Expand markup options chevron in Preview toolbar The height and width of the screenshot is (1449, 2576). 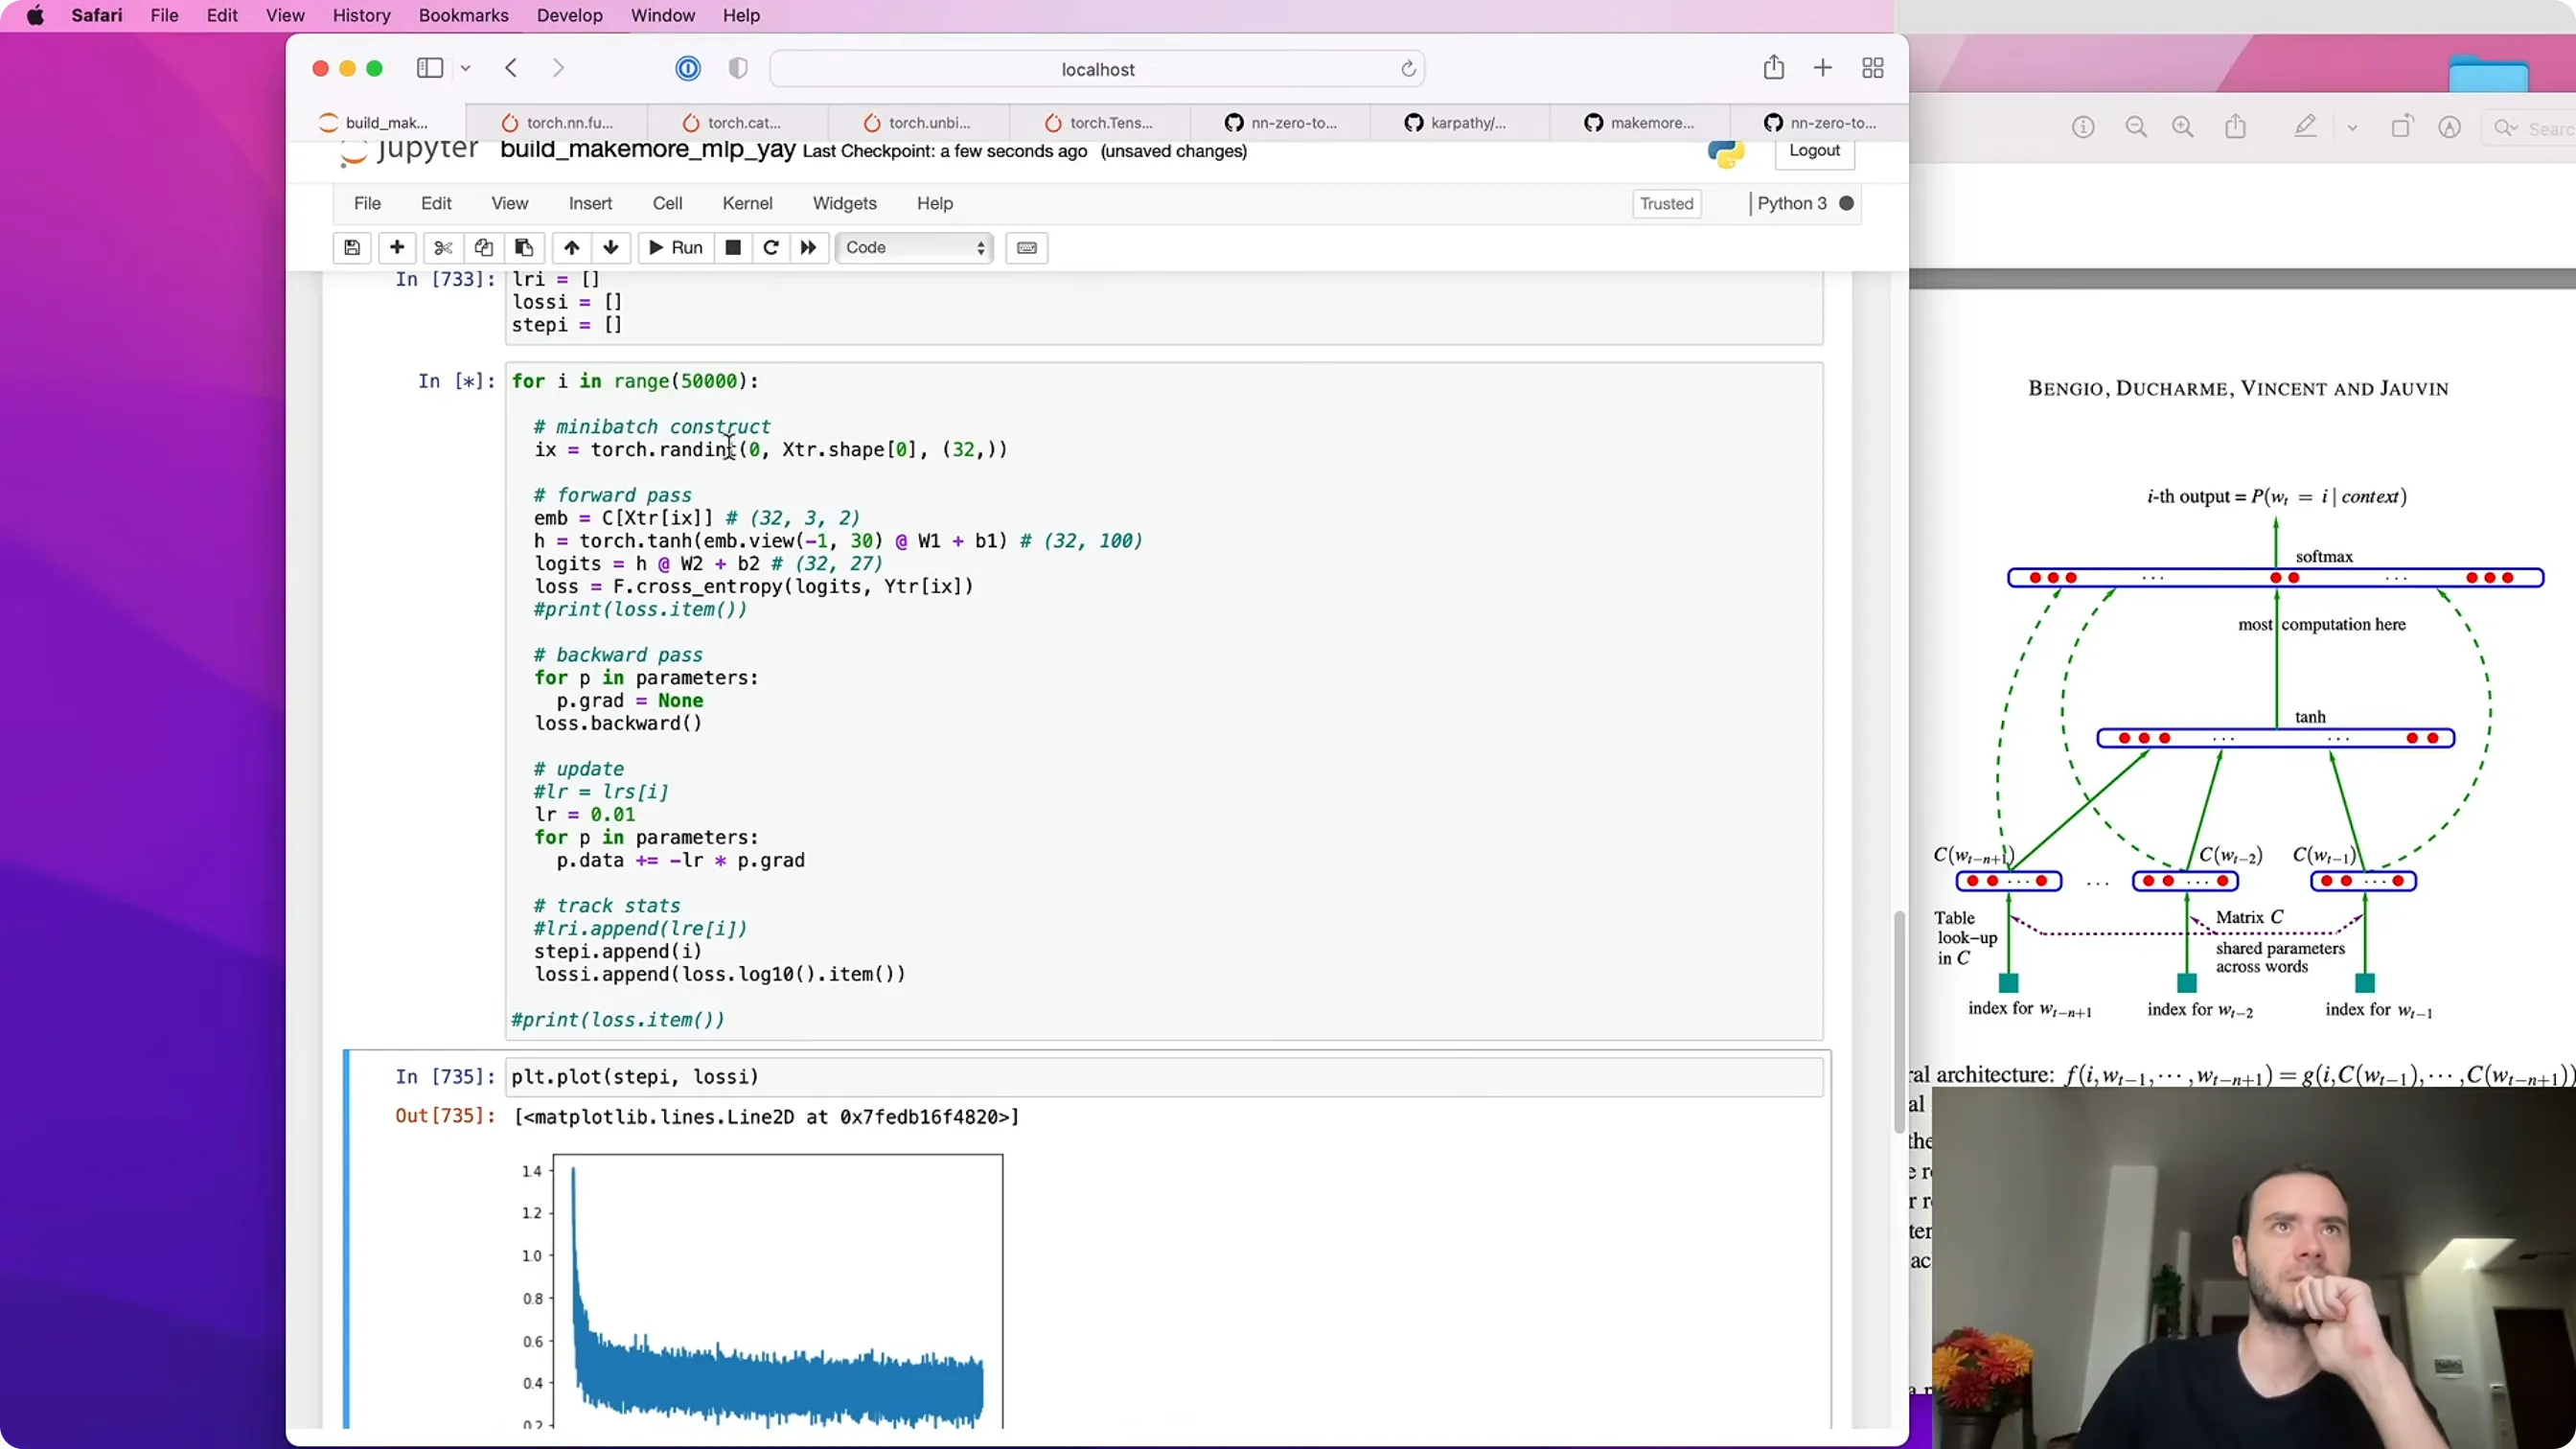2352,127
